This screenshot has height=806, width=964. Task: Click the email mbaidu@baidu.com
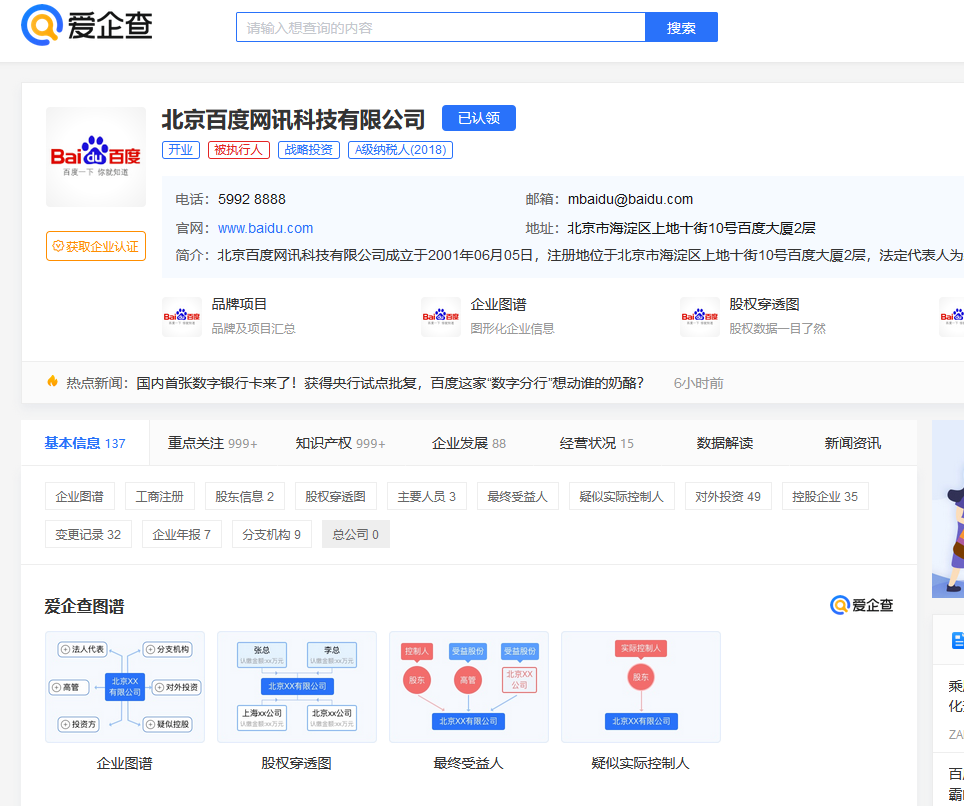click(x=630, y=199)
